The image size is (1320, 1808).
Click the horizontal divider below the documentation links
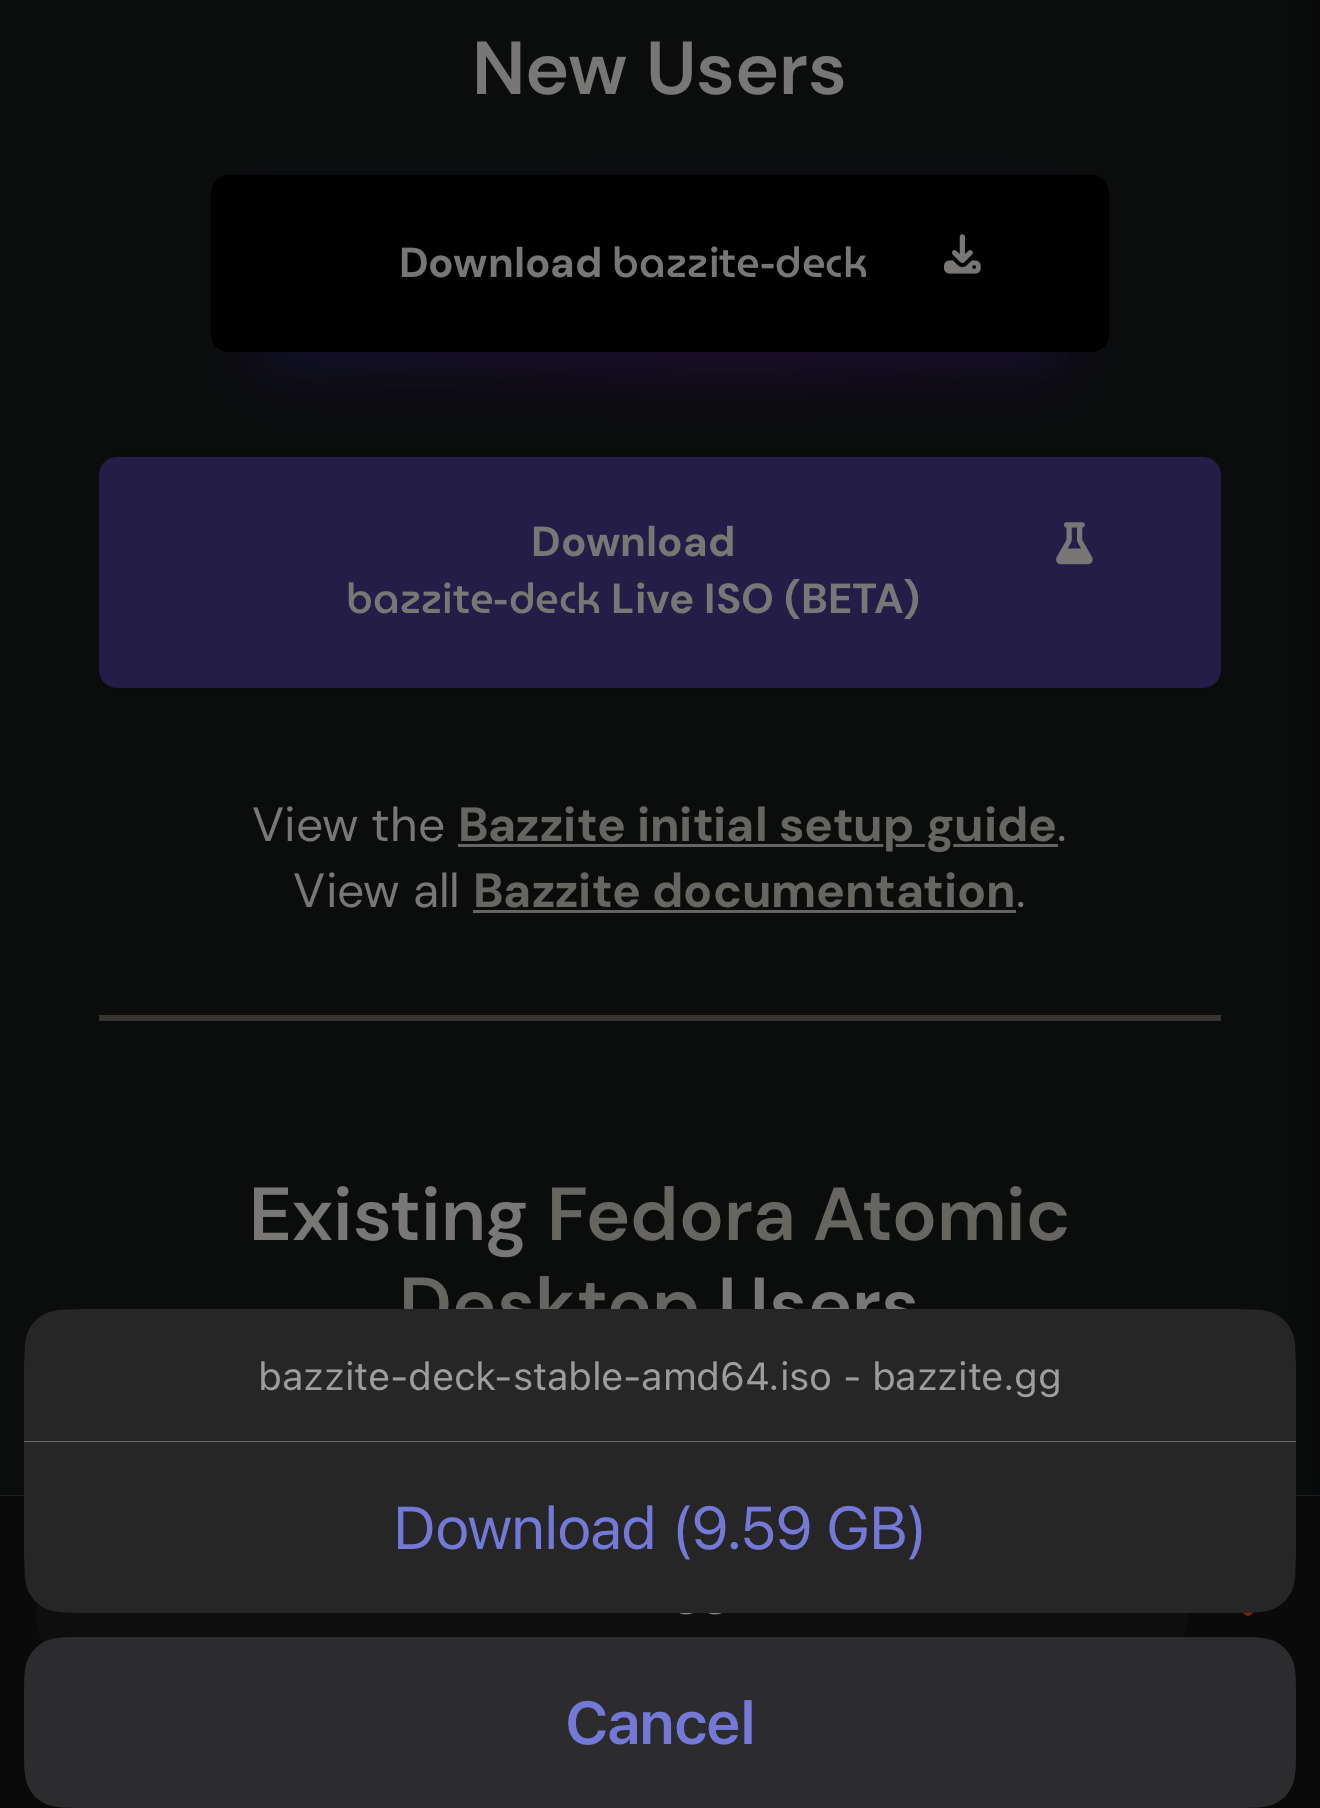[659, 1017]
